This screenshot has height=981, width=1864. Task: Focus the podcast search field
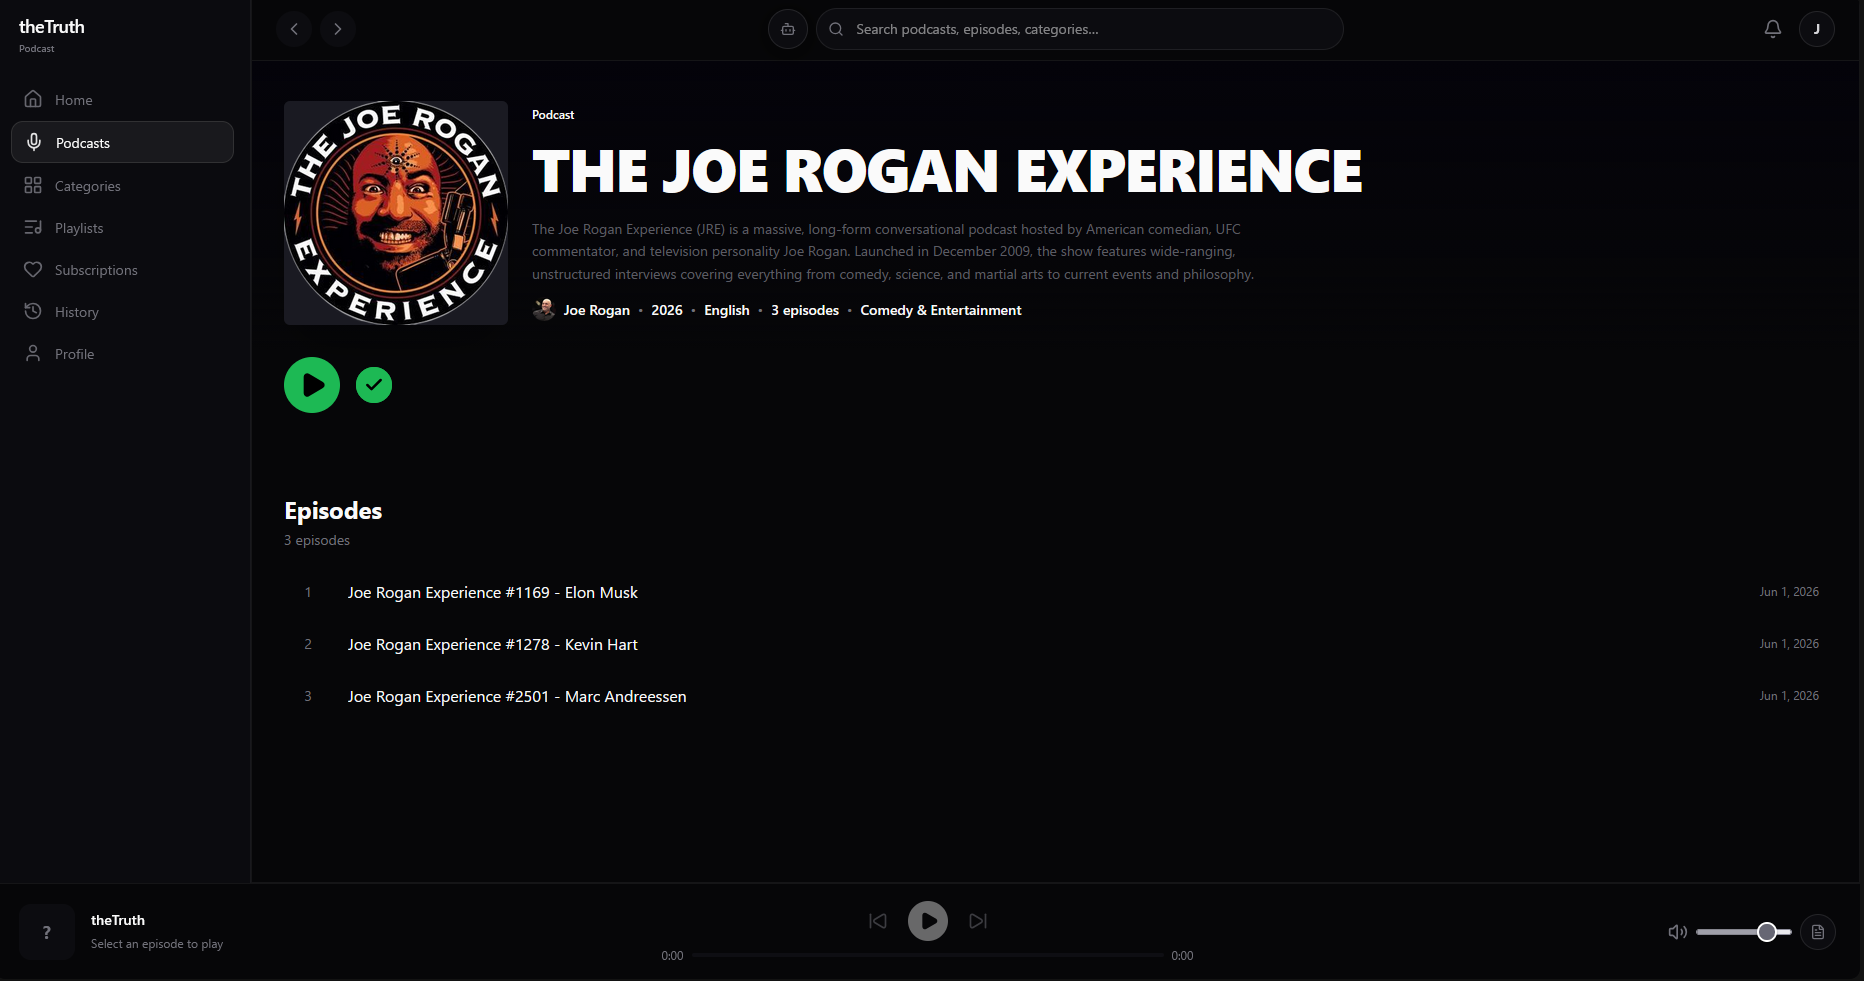(x=1080, y=29)
